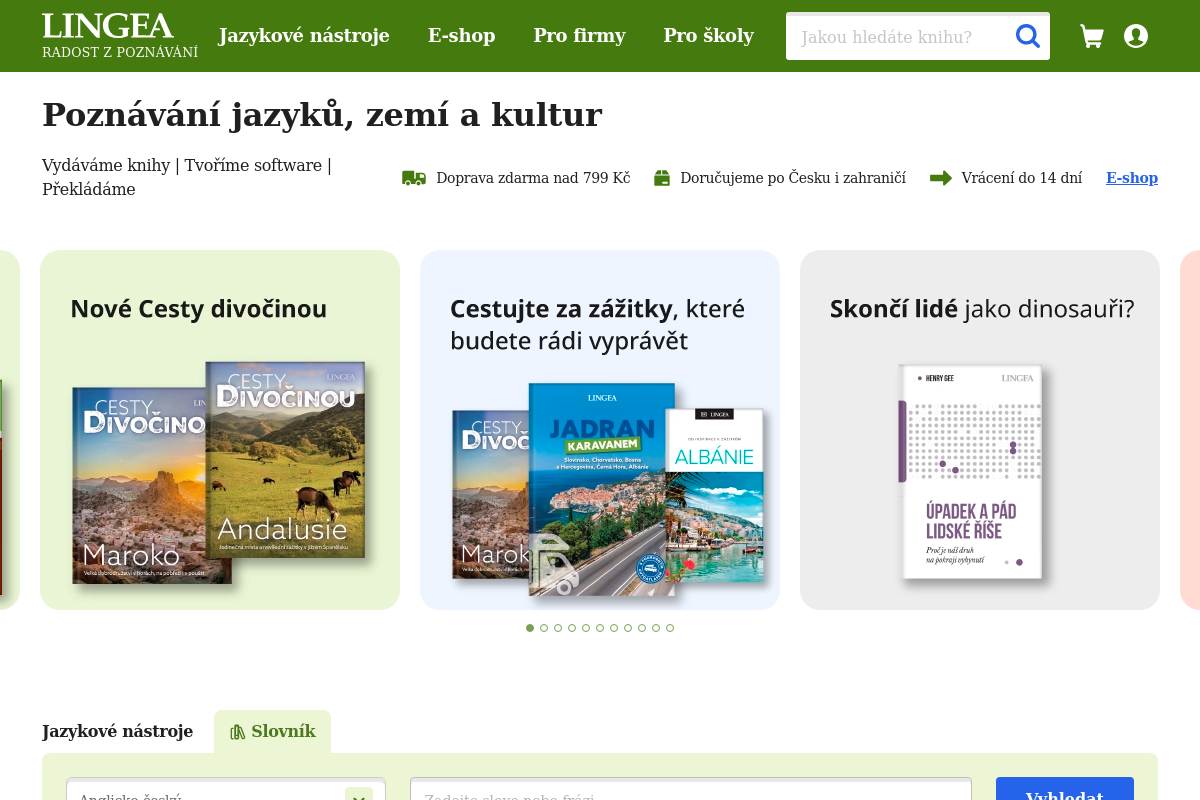Select the fourth carousel dot
This screenshot has height=800, width=1200.
[x=572, y=628]
